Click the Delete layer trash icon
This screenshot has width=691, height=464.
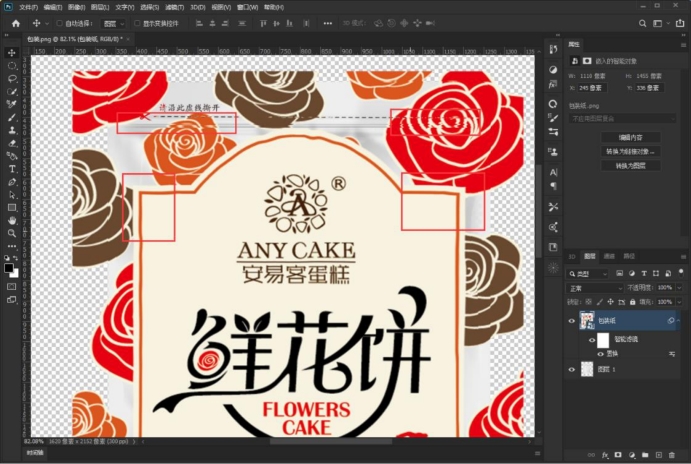672,455
